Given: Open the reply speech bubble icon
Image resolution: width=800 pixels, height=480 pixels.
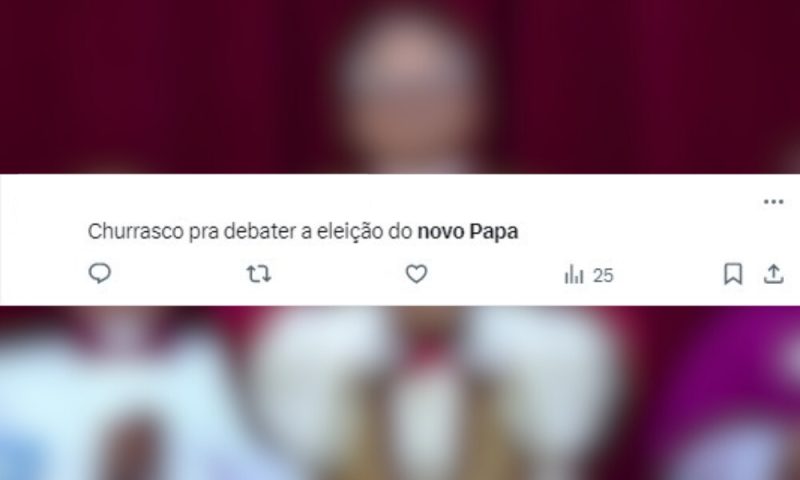Looking at the screenshot, I should 99,273.
